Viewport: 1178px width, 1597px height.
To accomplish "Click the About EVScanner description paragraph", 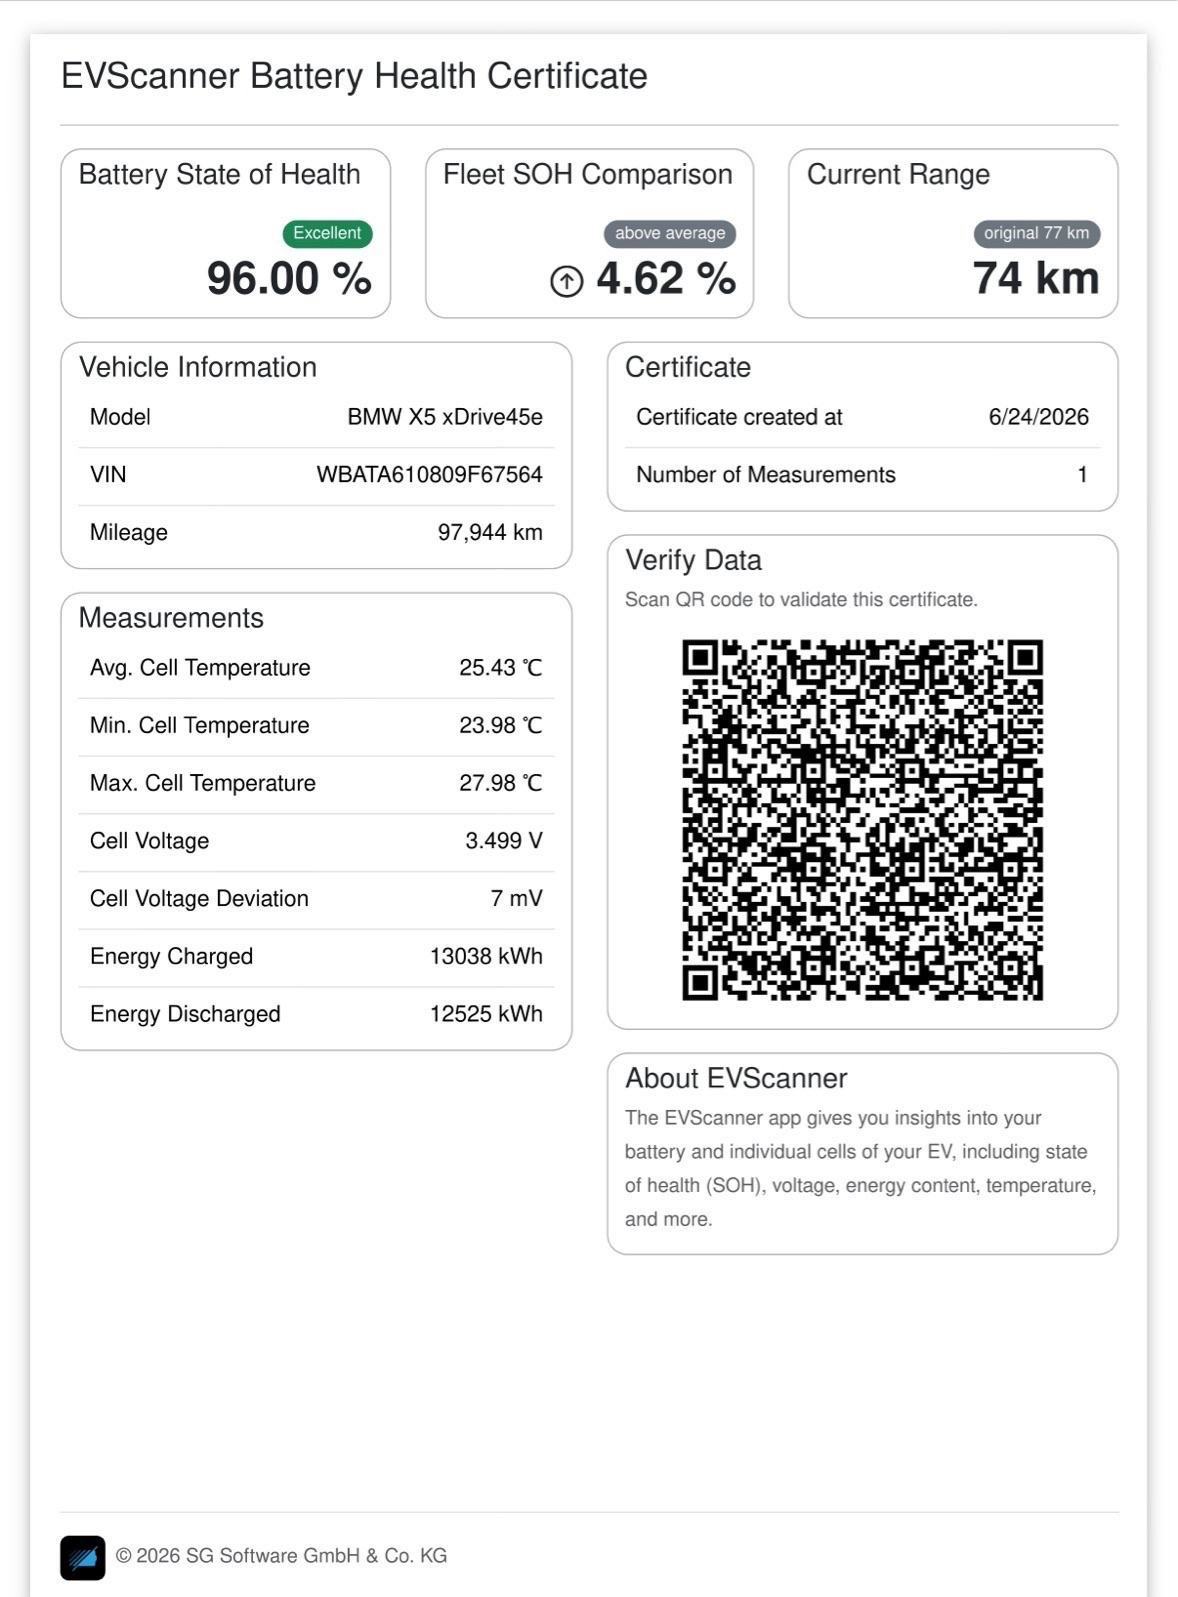I will pyautogui.click(x=861, y=1168).
